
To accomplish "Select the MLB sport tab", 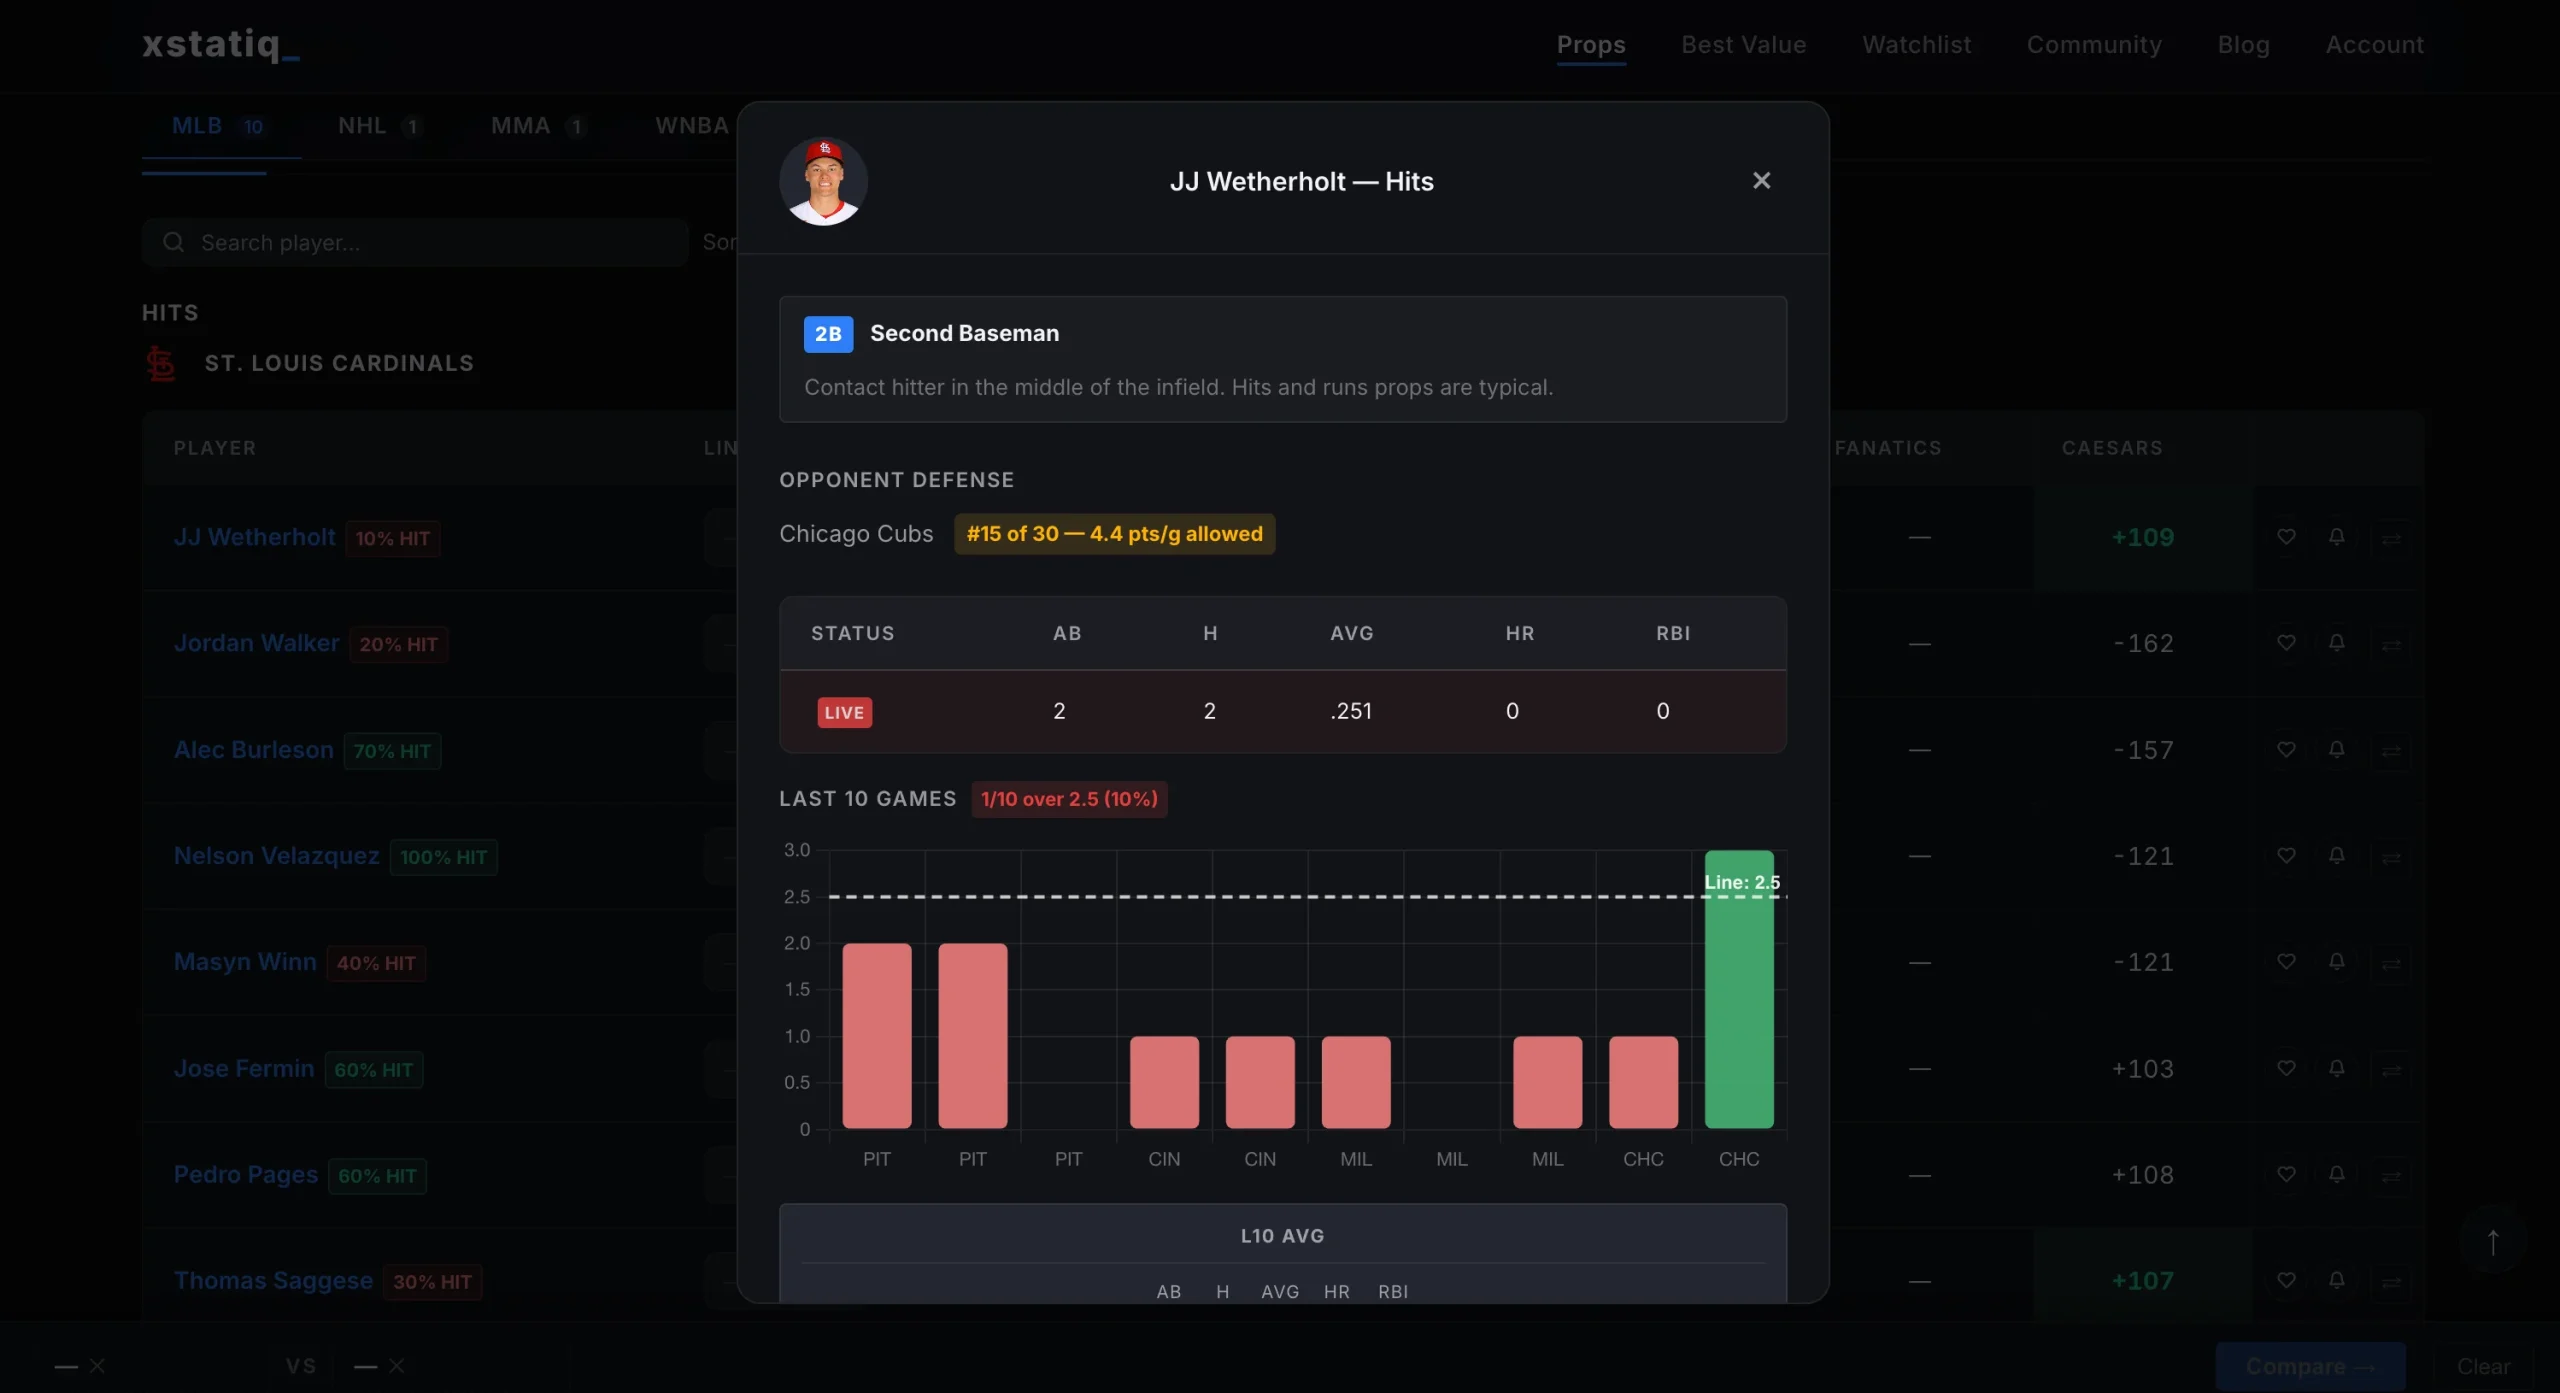I will [x=221, y=126].
